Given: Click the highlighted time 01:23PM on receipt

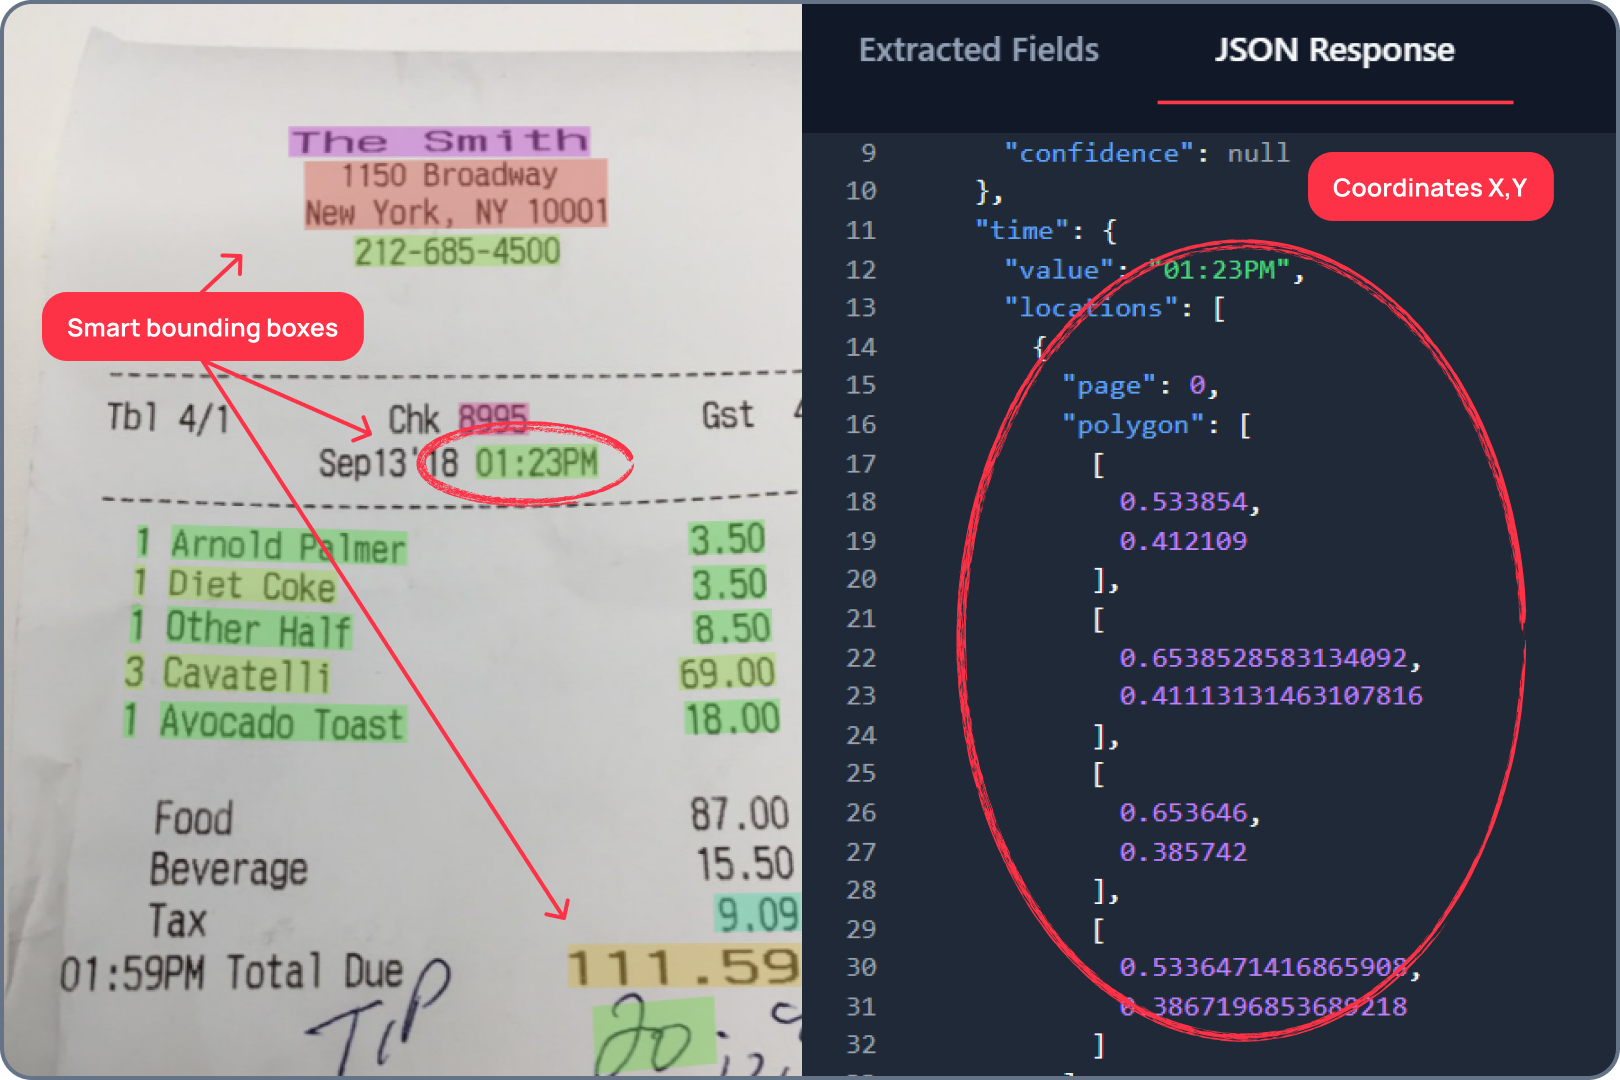Looking at the screenshot, I should [536, 463].
